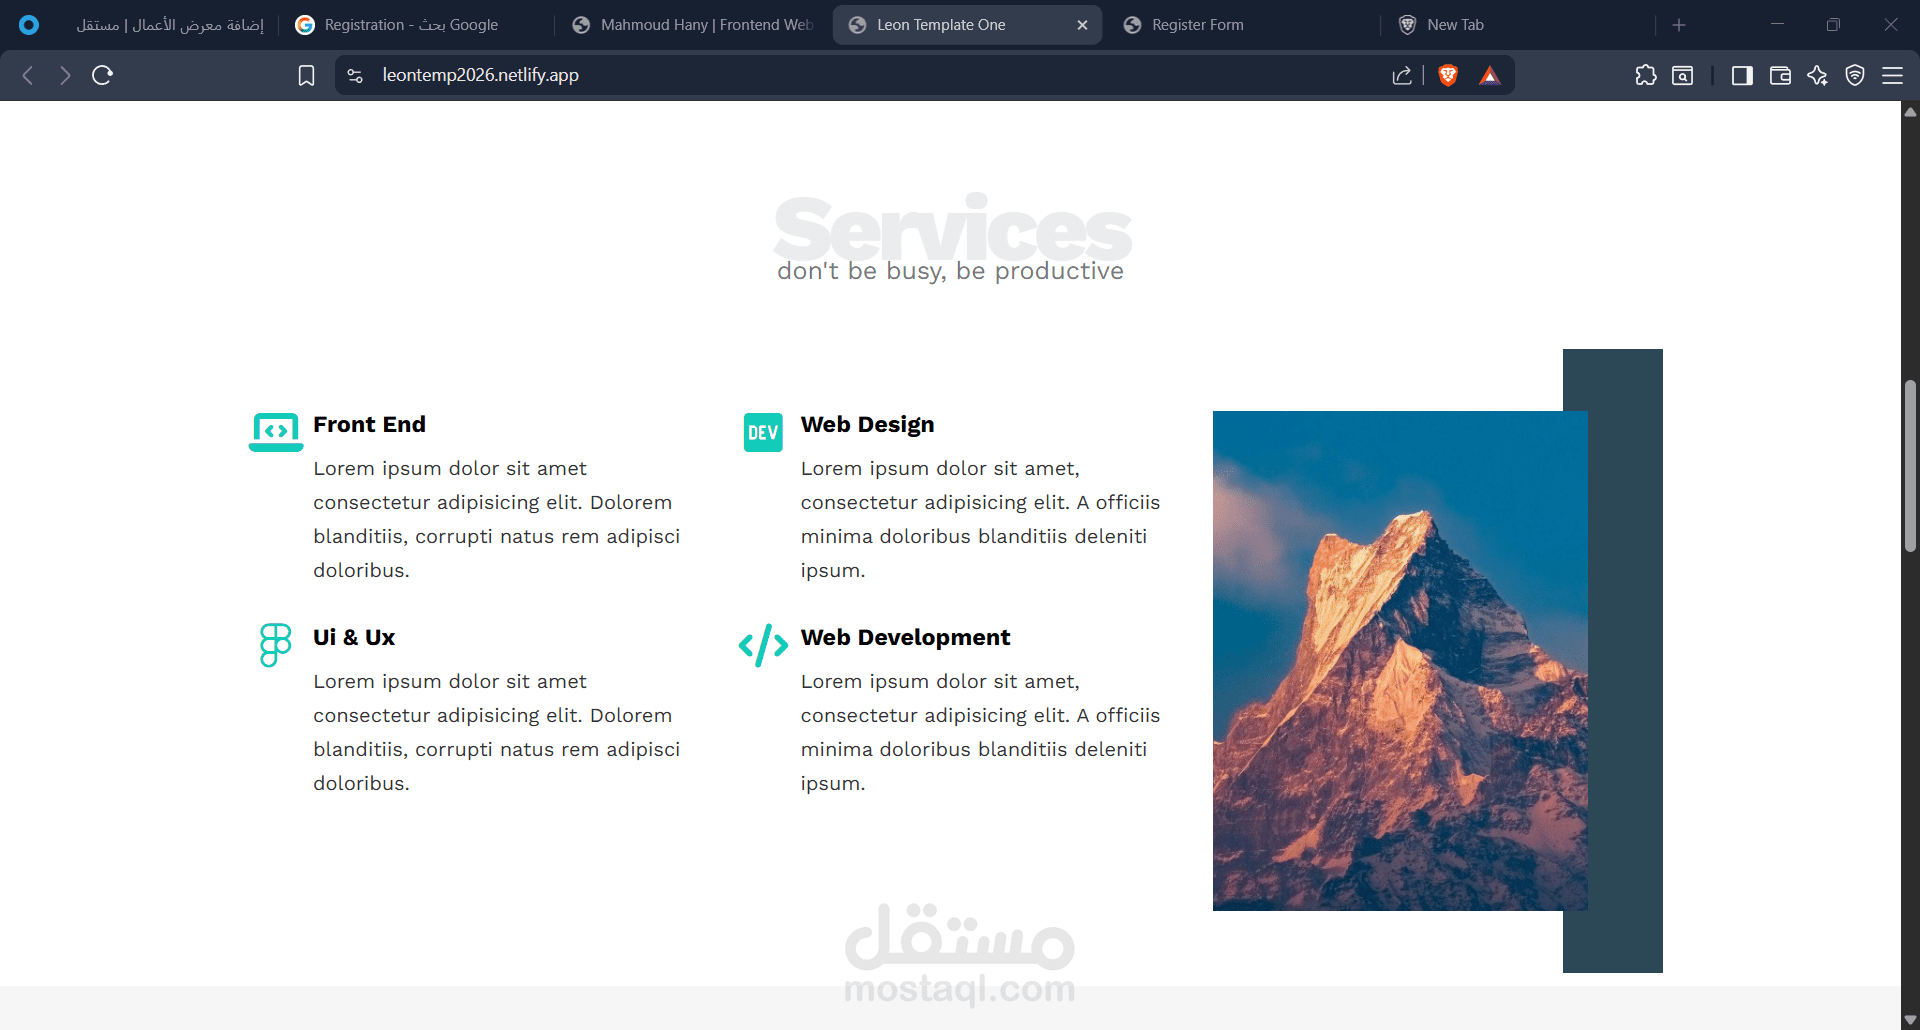Go back to previous page

[x=28, y=75]
